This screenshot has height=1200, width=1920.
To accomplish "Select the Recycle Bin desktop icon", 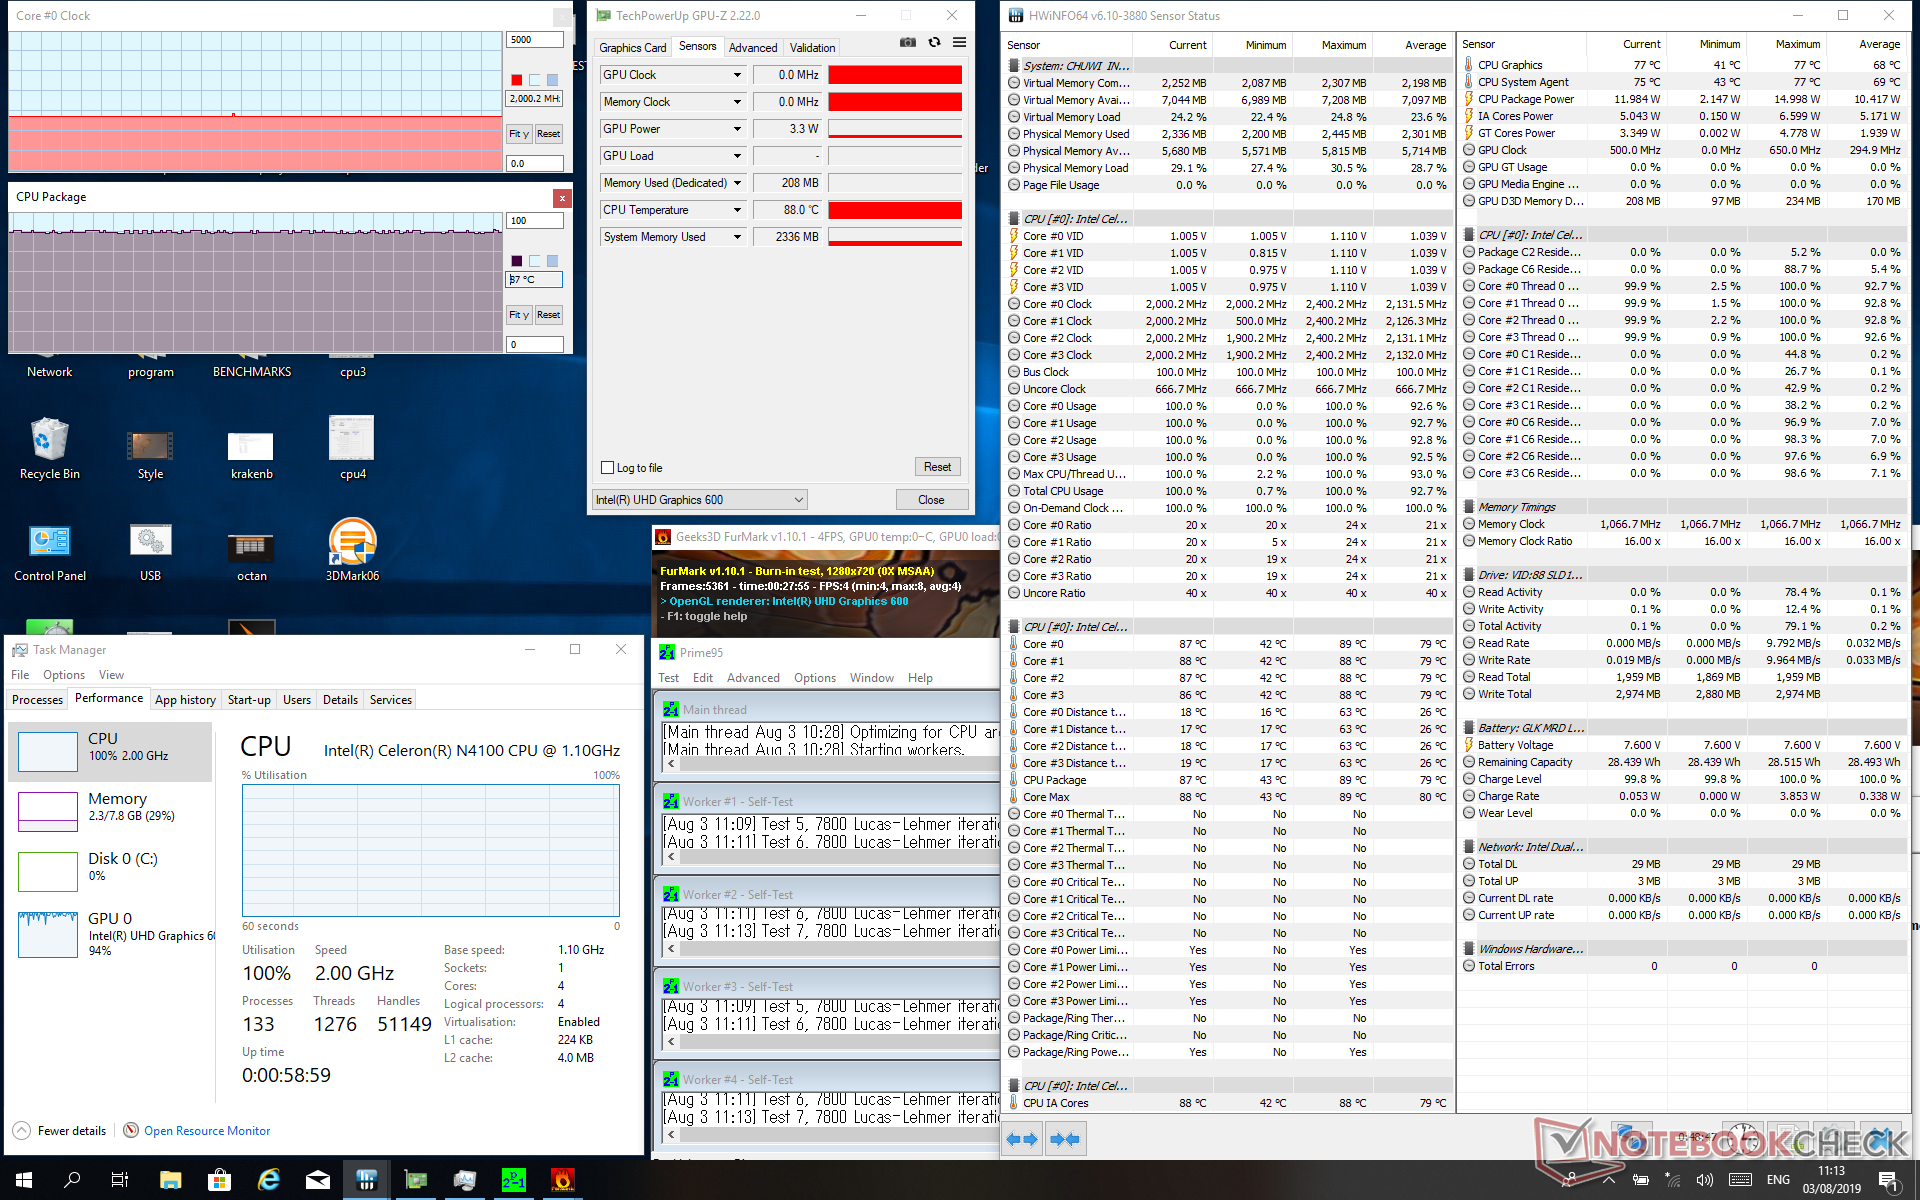I will pyautogui.click(x=50, y=448).
